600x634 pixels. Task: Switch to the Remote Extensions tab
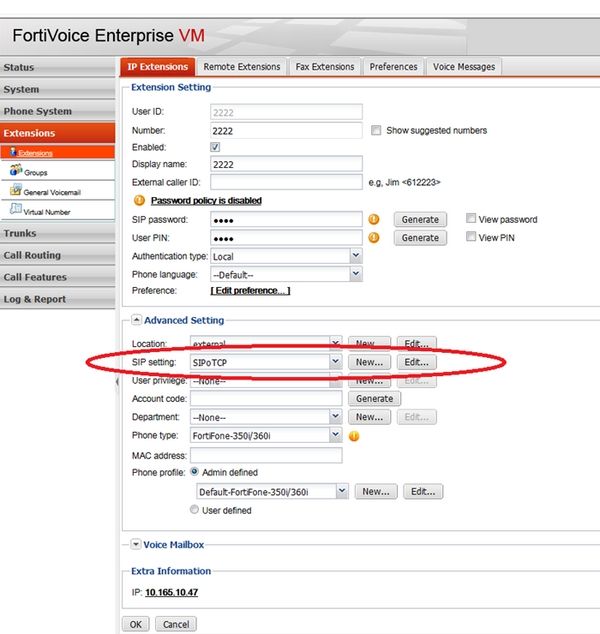pyautogui.click(x=242, y=67)
